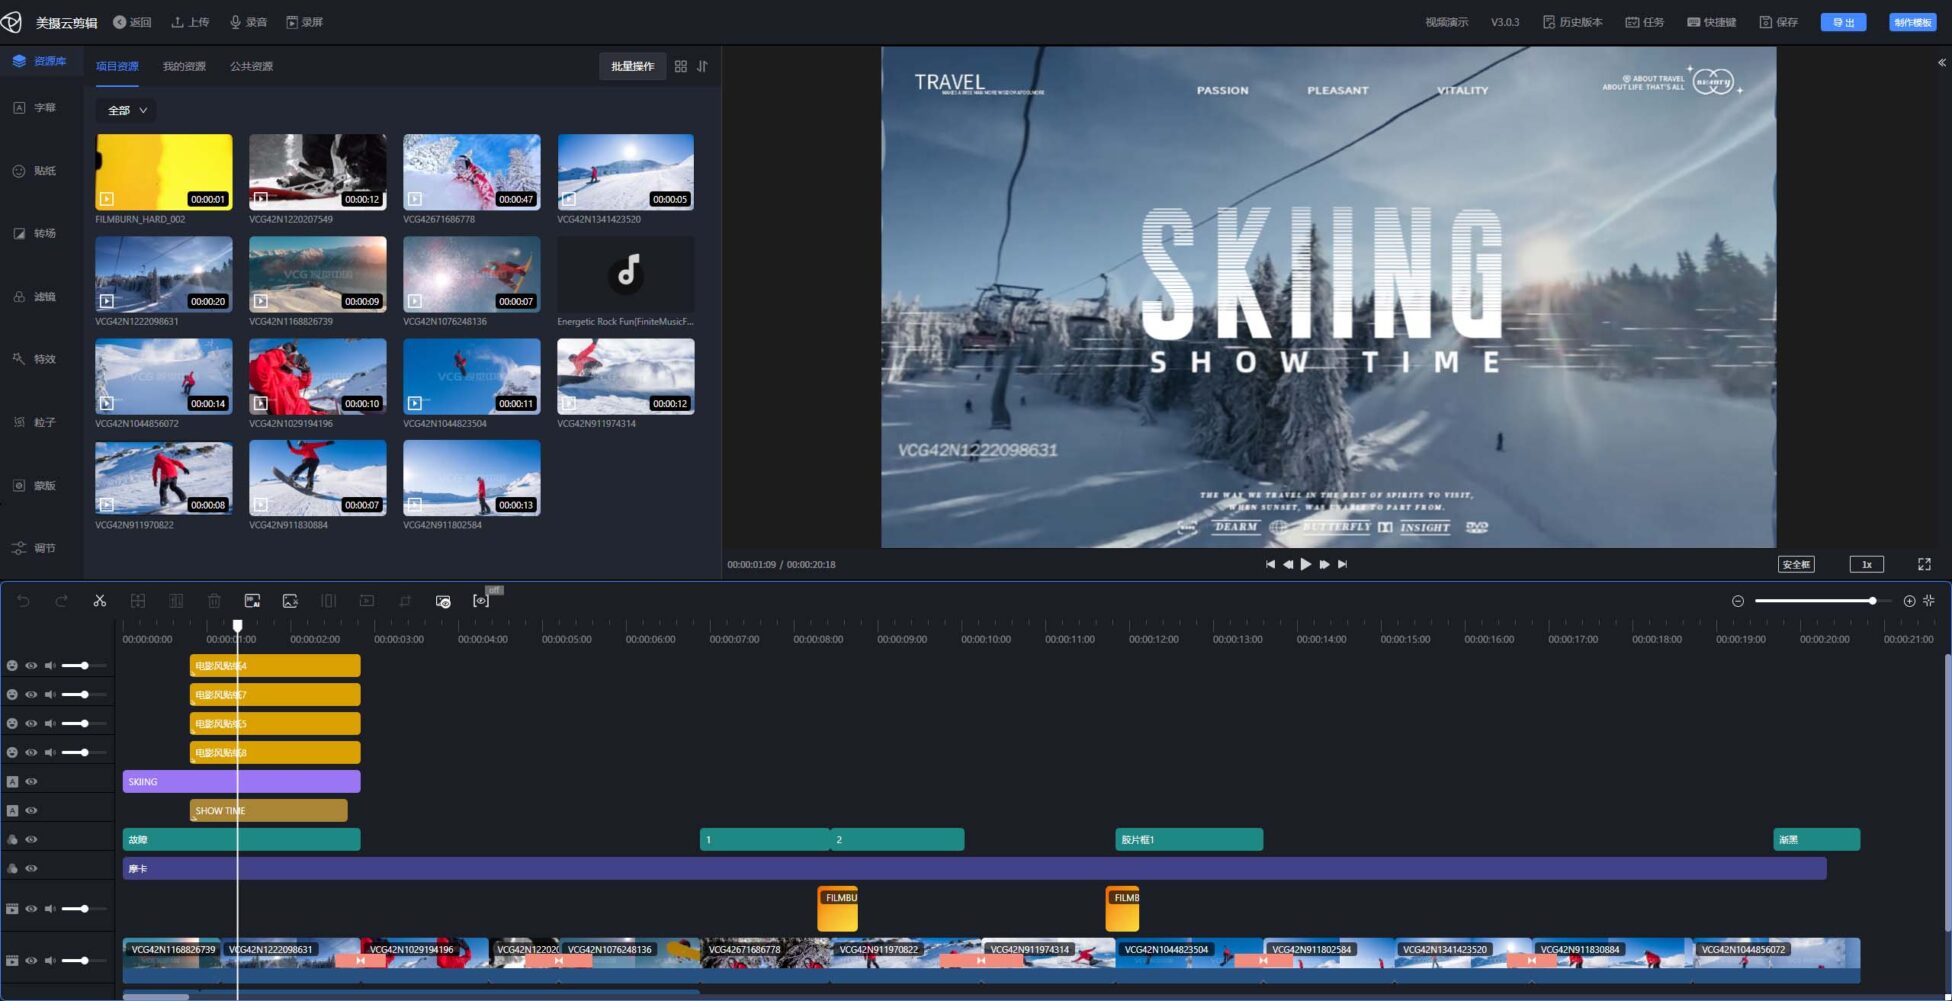
Task: Switch to the 公共资源 tab
Action: coord(251,67)
